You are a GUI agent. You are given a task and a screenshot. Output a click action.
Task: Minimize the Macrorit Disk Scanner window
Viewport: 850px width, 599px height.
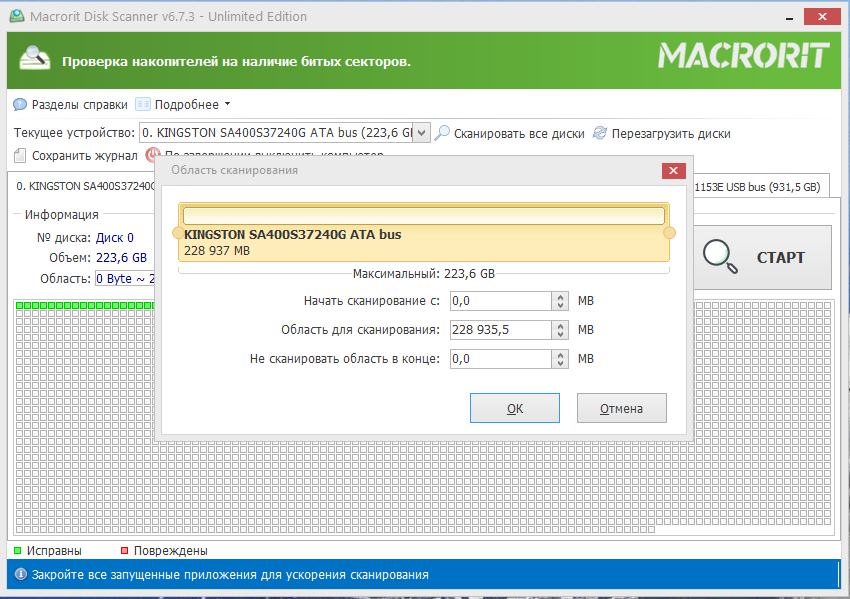tap(789, 17)
